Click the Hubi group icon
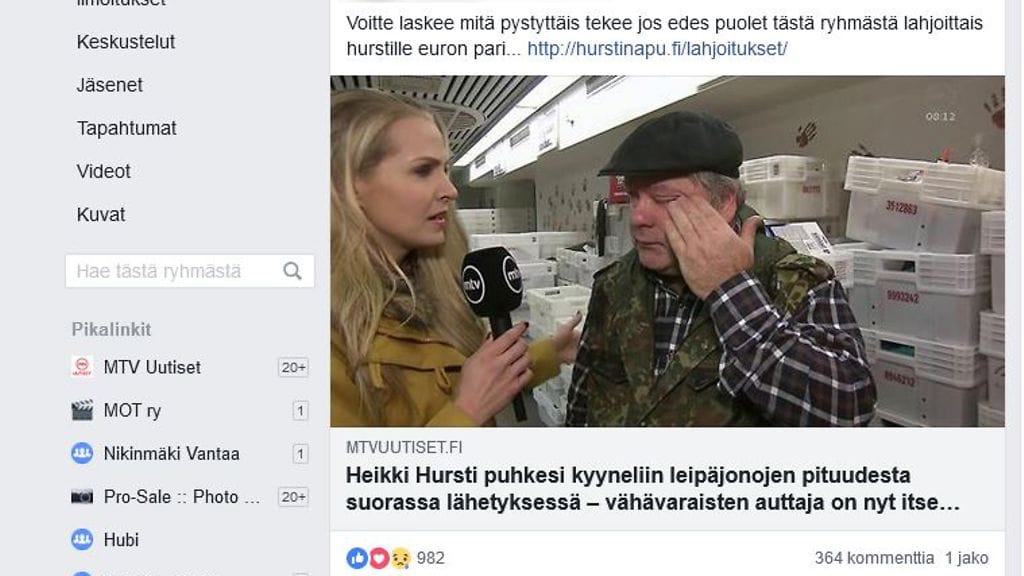The width and height of the screenshot is (1024, 576). click(x=82, y=540)
